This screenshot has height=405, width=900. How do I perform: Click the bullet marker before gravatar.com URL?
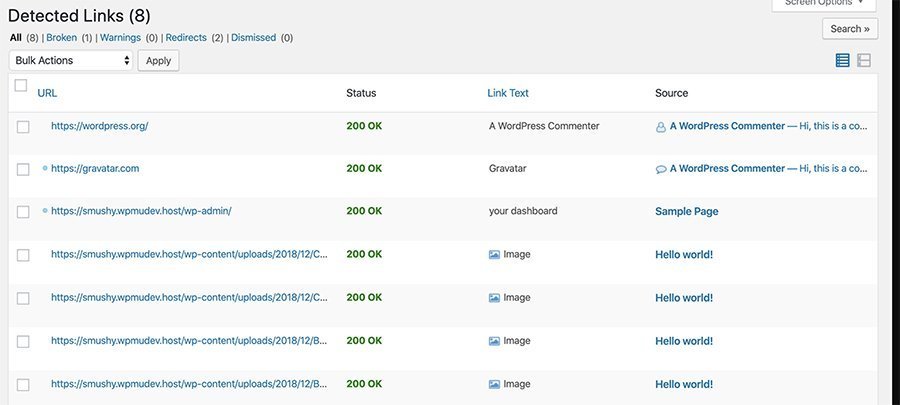(x=45, y=168)
